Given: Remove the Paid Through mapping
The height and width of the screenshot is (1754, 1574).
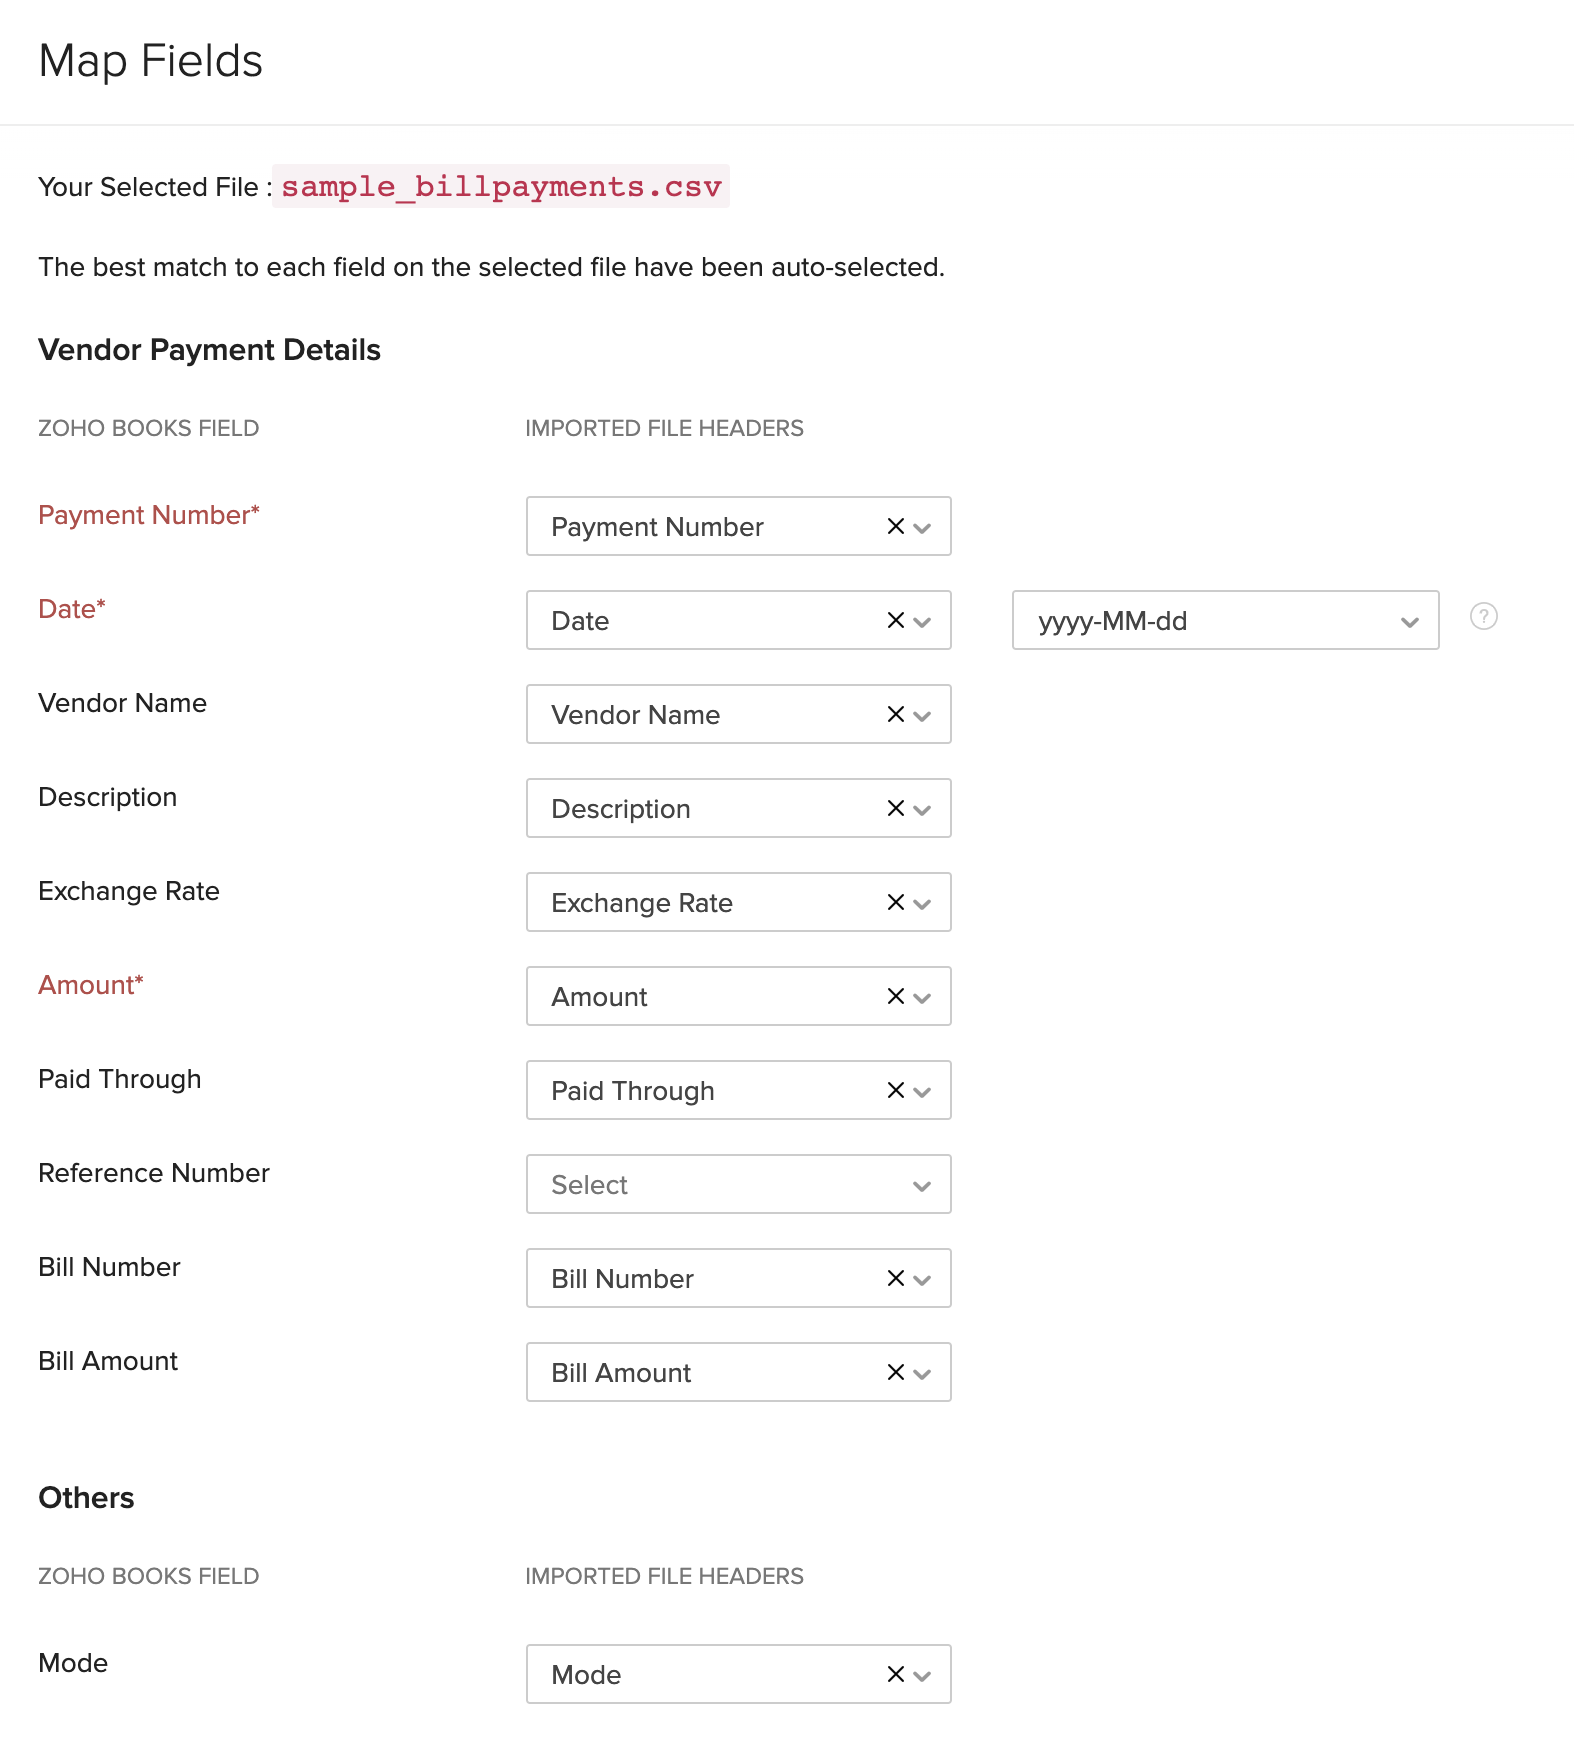Looking at the screenshot, I should (x=895, y=1090).
